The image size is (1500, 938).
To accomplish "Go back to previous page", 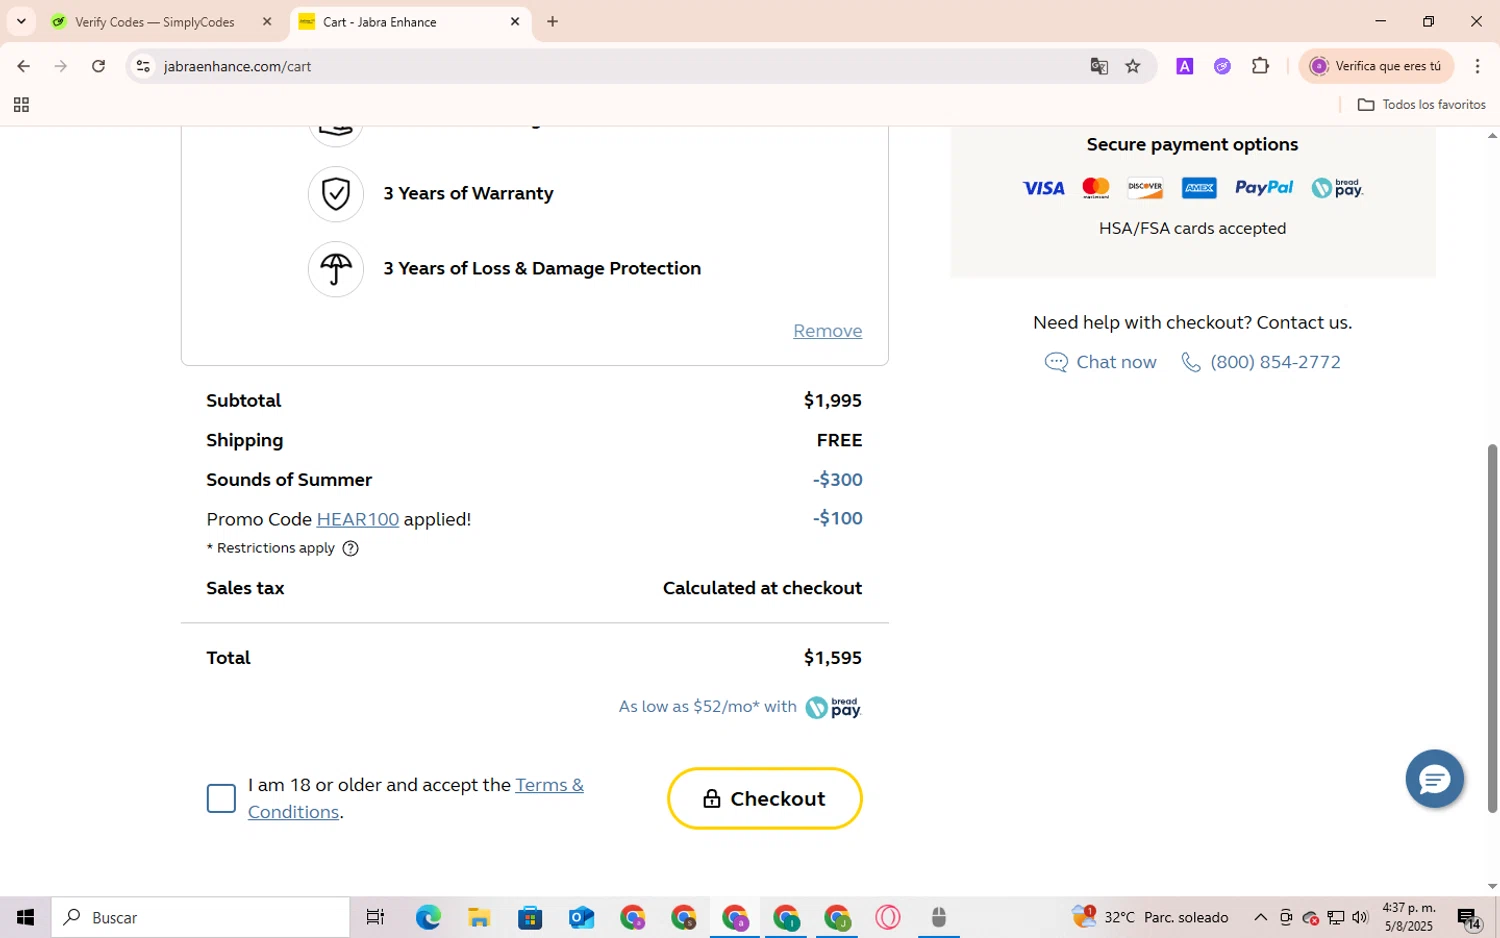I will point(23,66).
